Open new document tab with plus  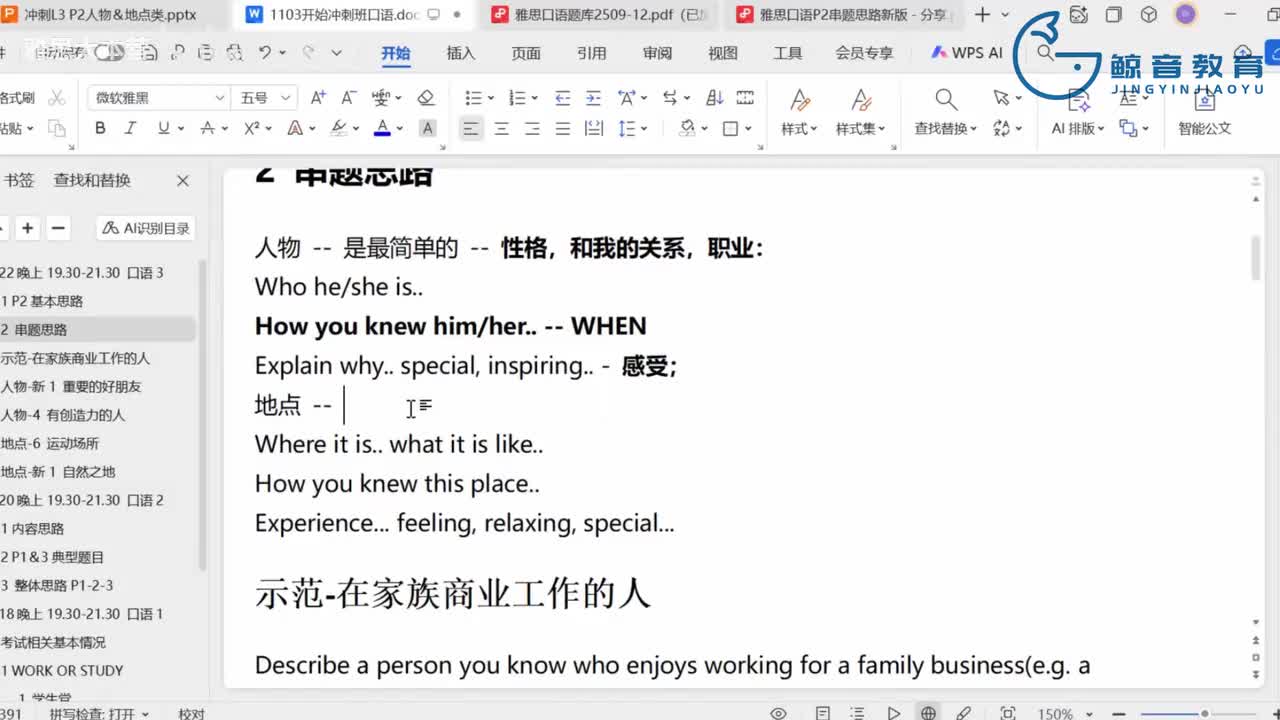click(x=982, y=15)
